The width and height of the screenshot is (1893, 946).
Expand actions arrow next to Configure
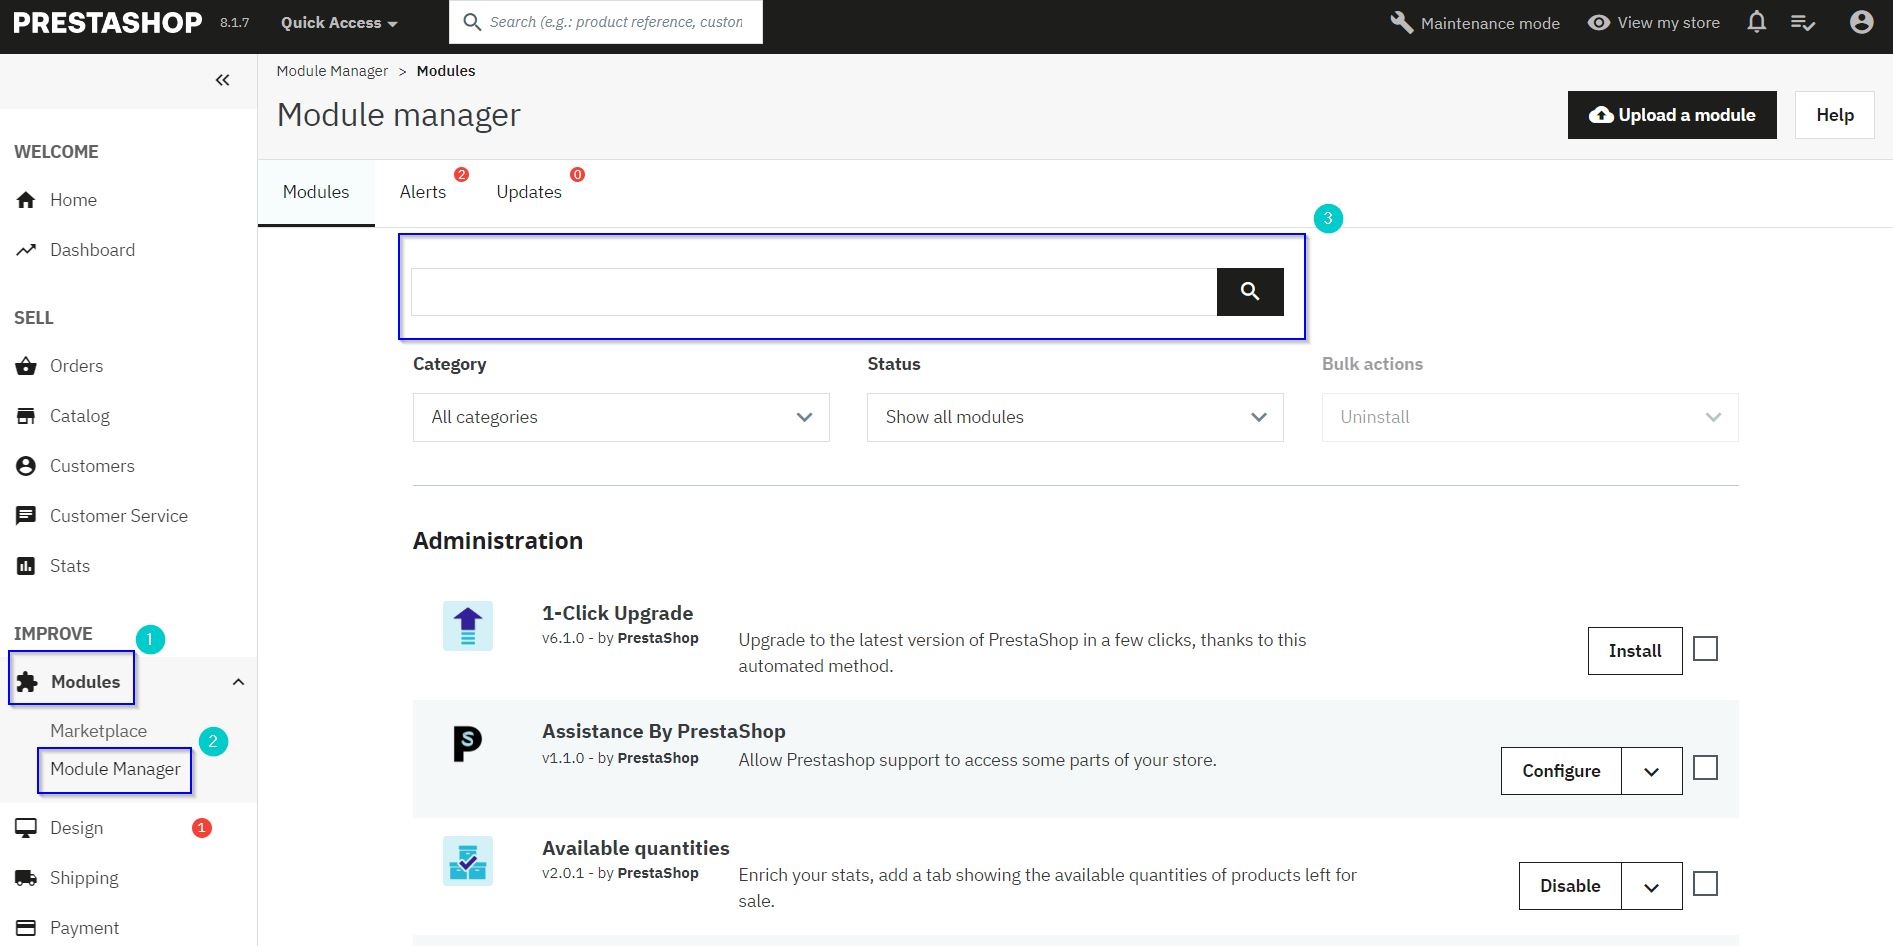(x=1652, y=771)
